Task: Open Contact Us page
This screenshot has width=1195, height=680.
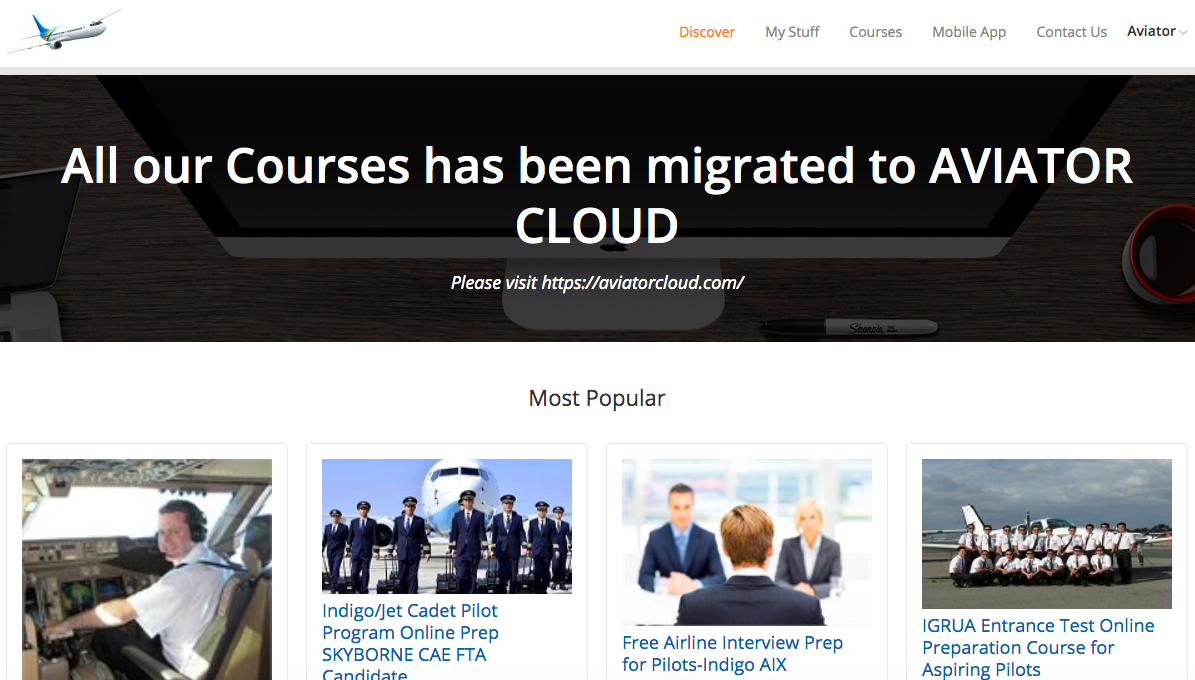Action: 1071,32
